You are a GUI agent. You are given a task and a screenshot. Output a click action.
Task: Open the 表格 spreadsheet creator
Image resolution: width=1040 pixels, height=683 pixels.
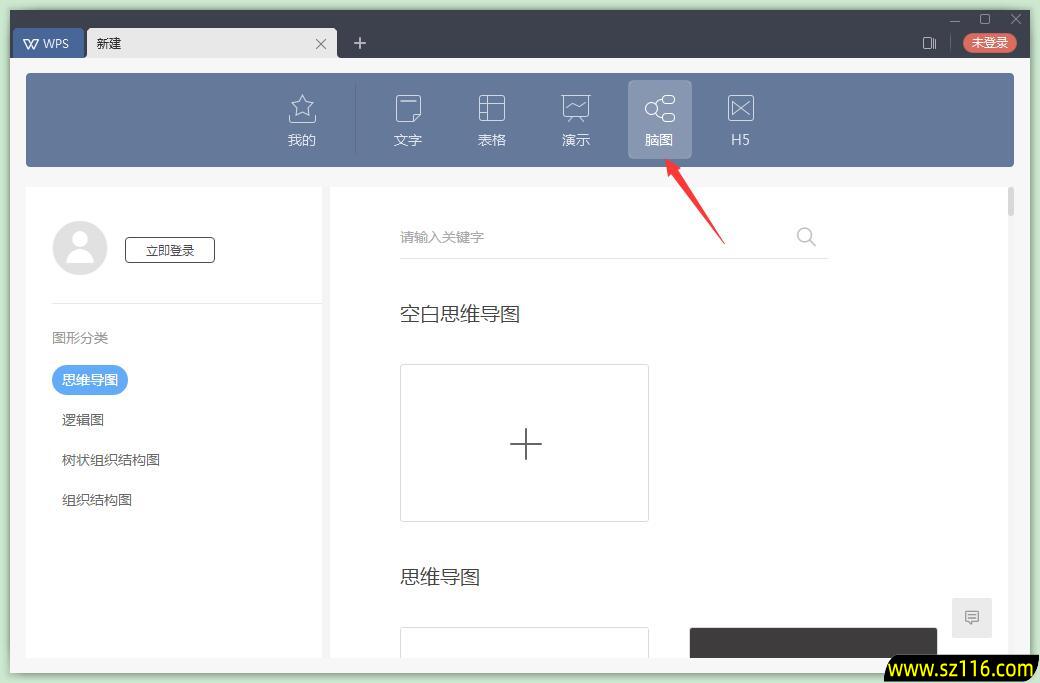(x=492, y=118)
